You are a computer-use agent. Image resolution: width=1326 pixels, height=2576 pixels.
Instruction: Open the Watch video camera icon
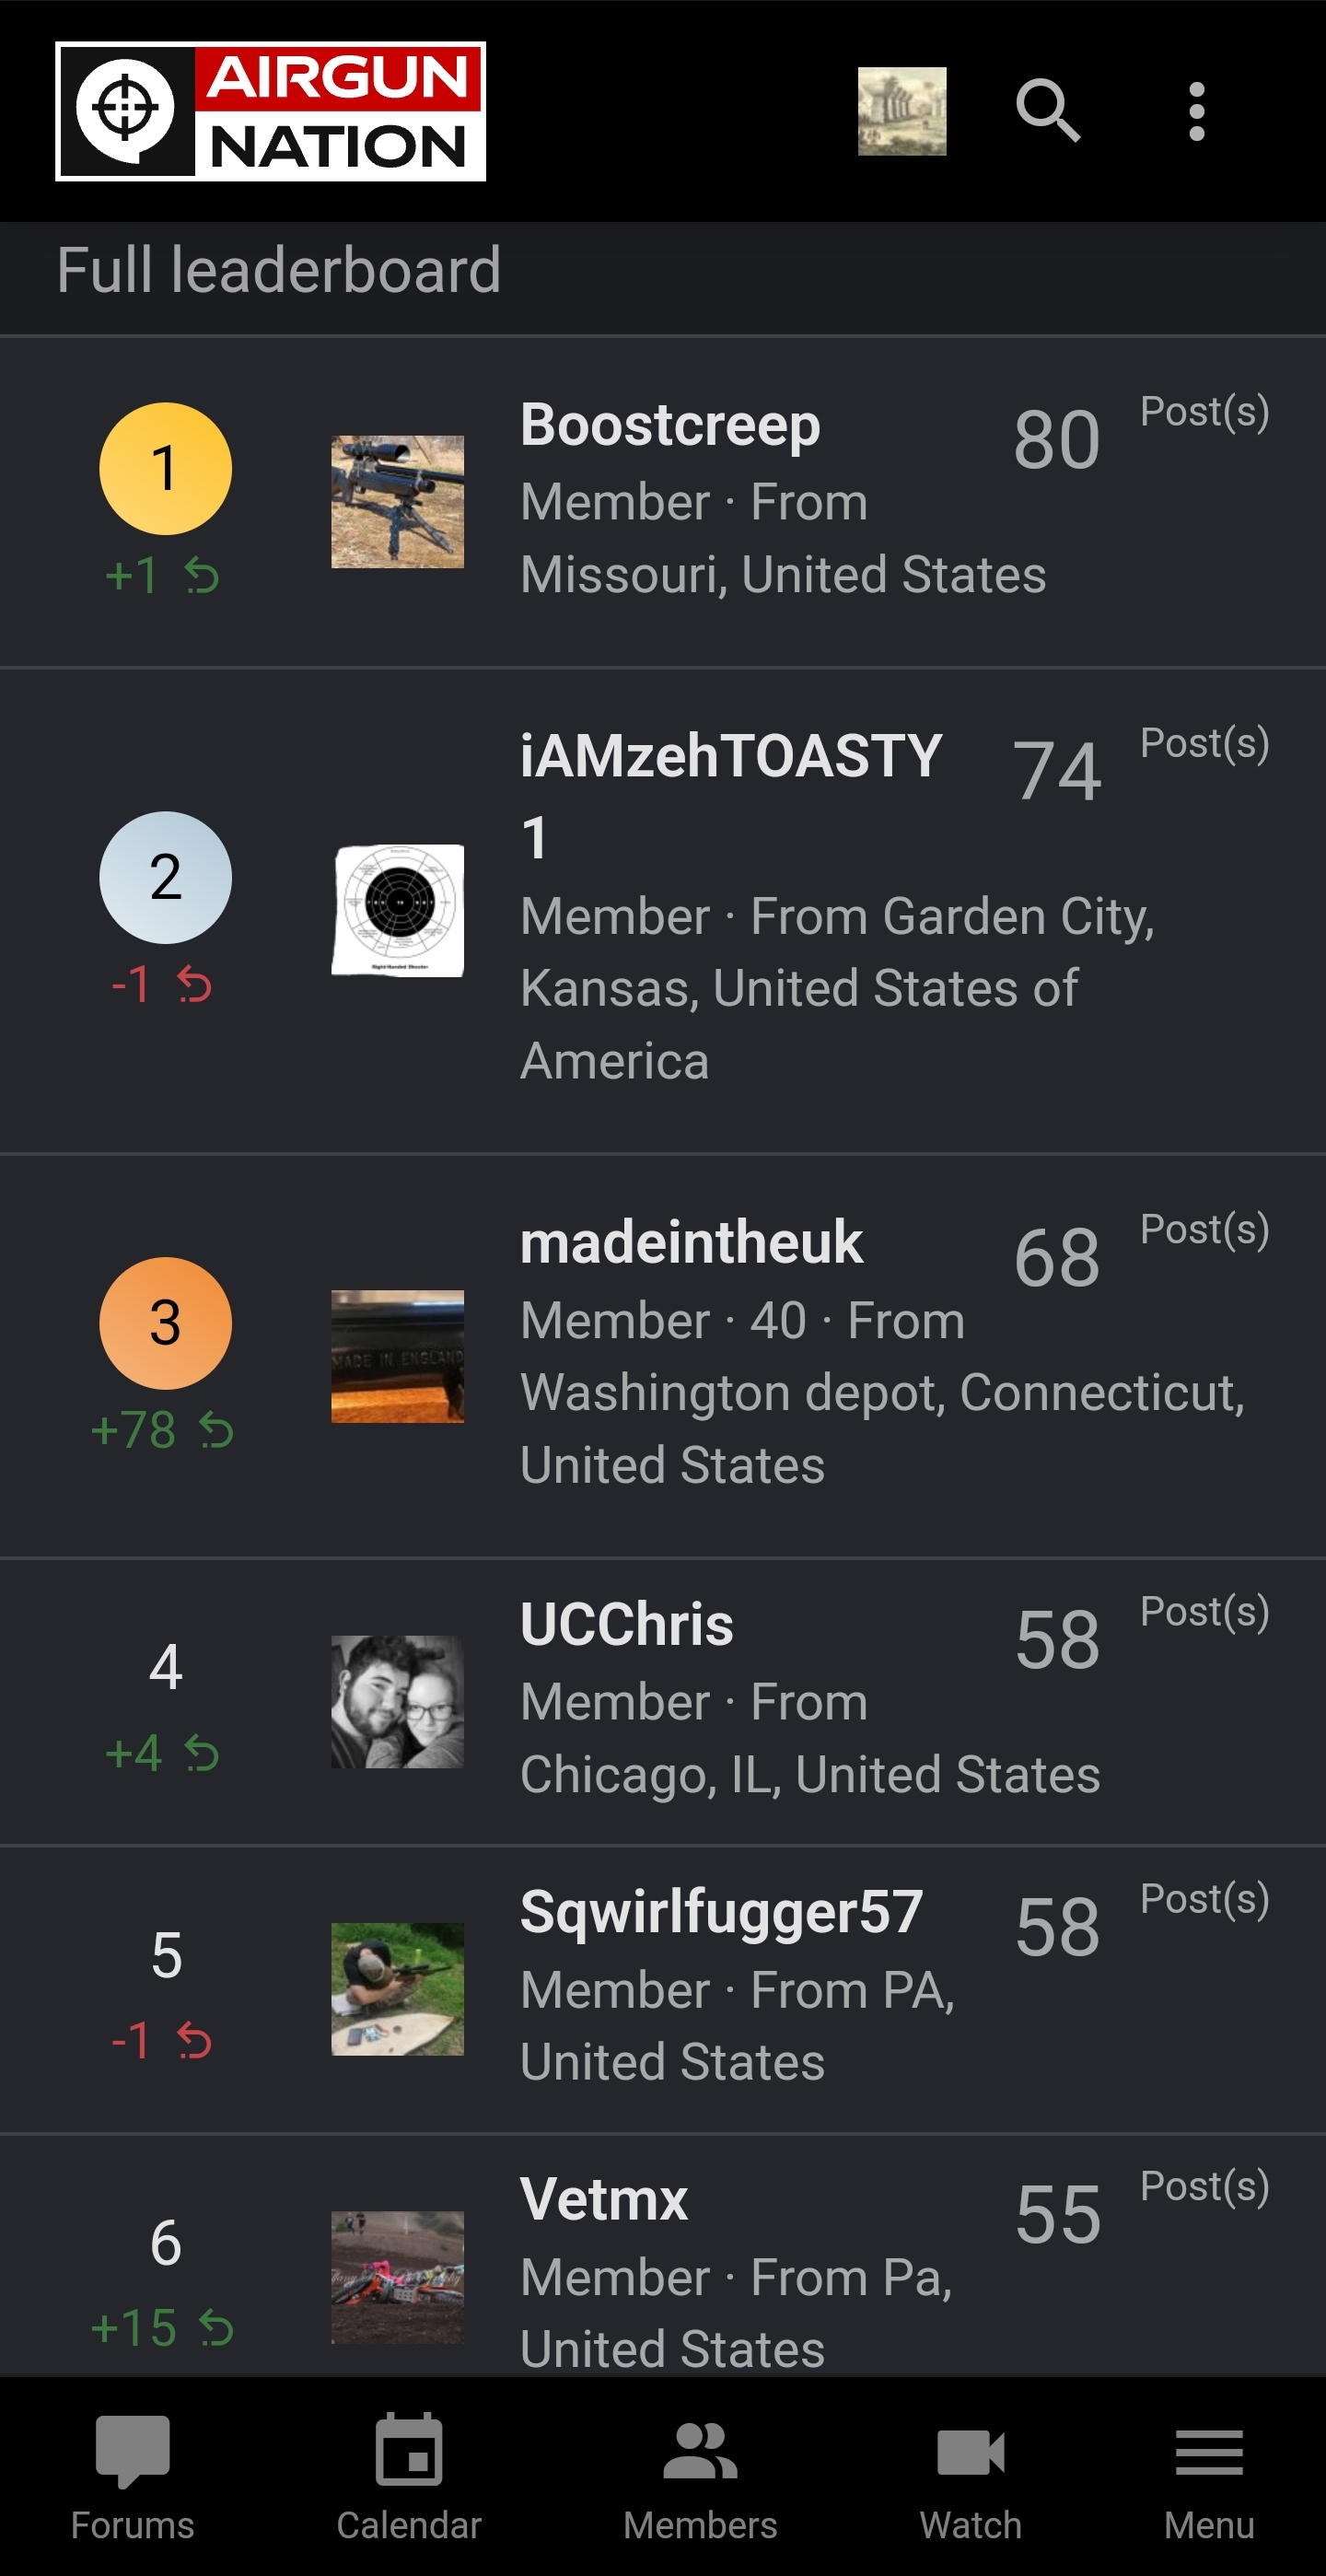[x=971, y=2452]
